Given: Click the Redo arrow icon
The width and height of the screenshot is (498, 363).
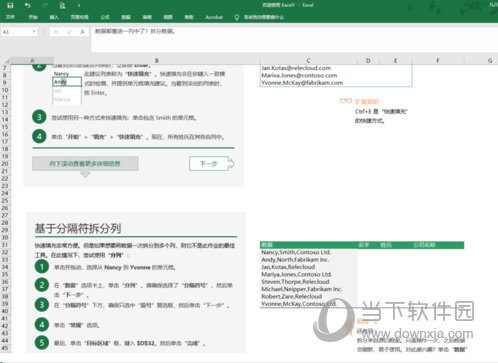Looking at the screenshot, I should pyautogui.click(x=45, y=5).
